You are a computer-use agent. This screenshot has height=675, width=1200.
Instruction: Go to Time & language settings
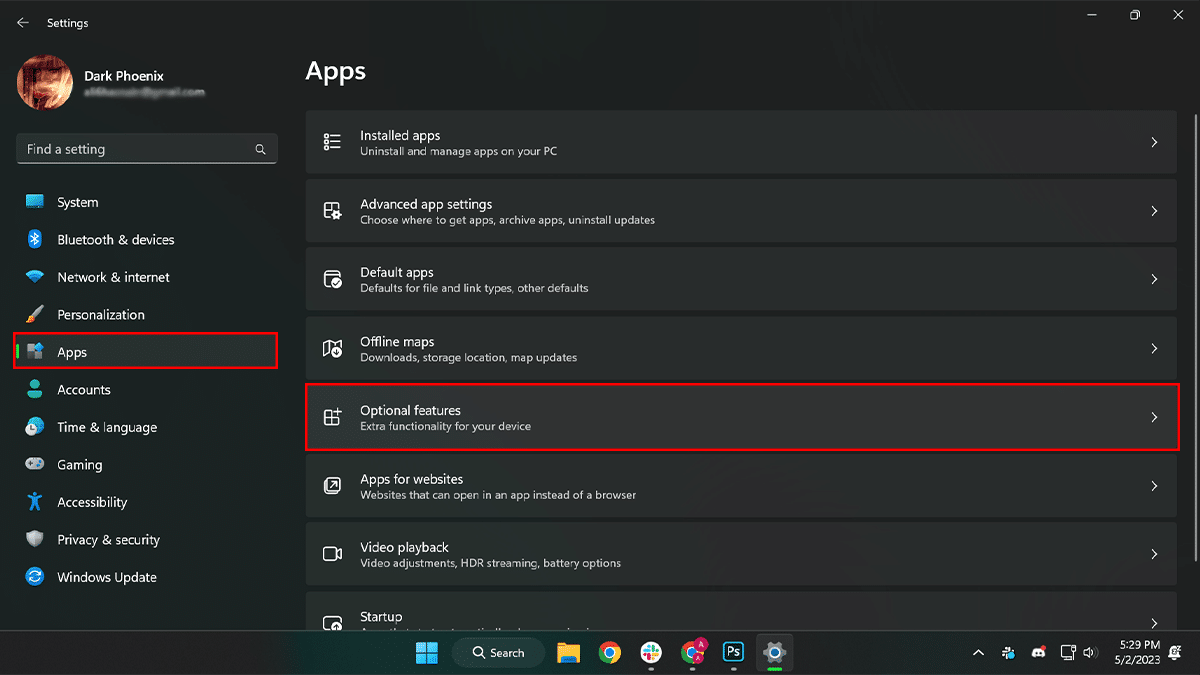click(x=107, y=427)
